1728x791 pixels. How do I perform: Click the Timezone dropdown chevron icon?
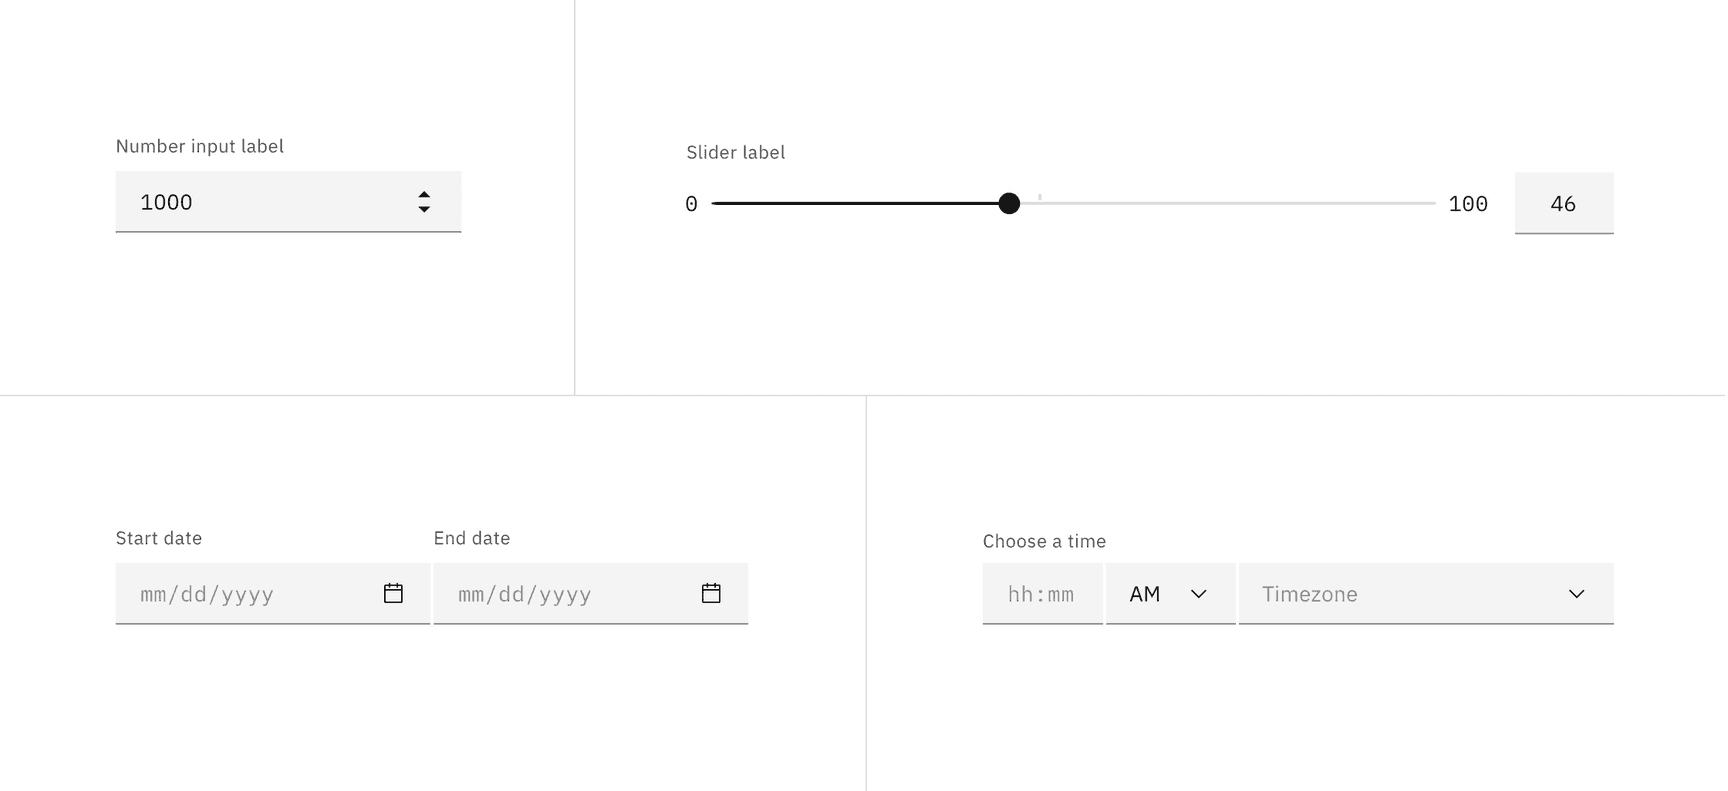click(x=1576, y=594)
